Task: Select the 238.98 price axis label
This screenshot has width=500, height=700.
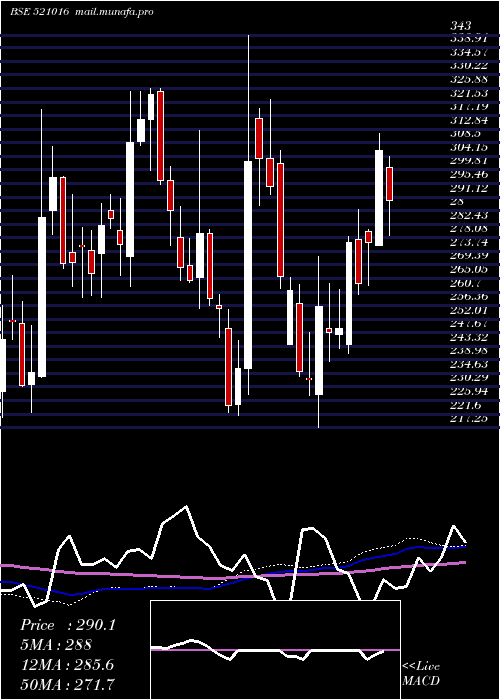Action: [469, 350]
